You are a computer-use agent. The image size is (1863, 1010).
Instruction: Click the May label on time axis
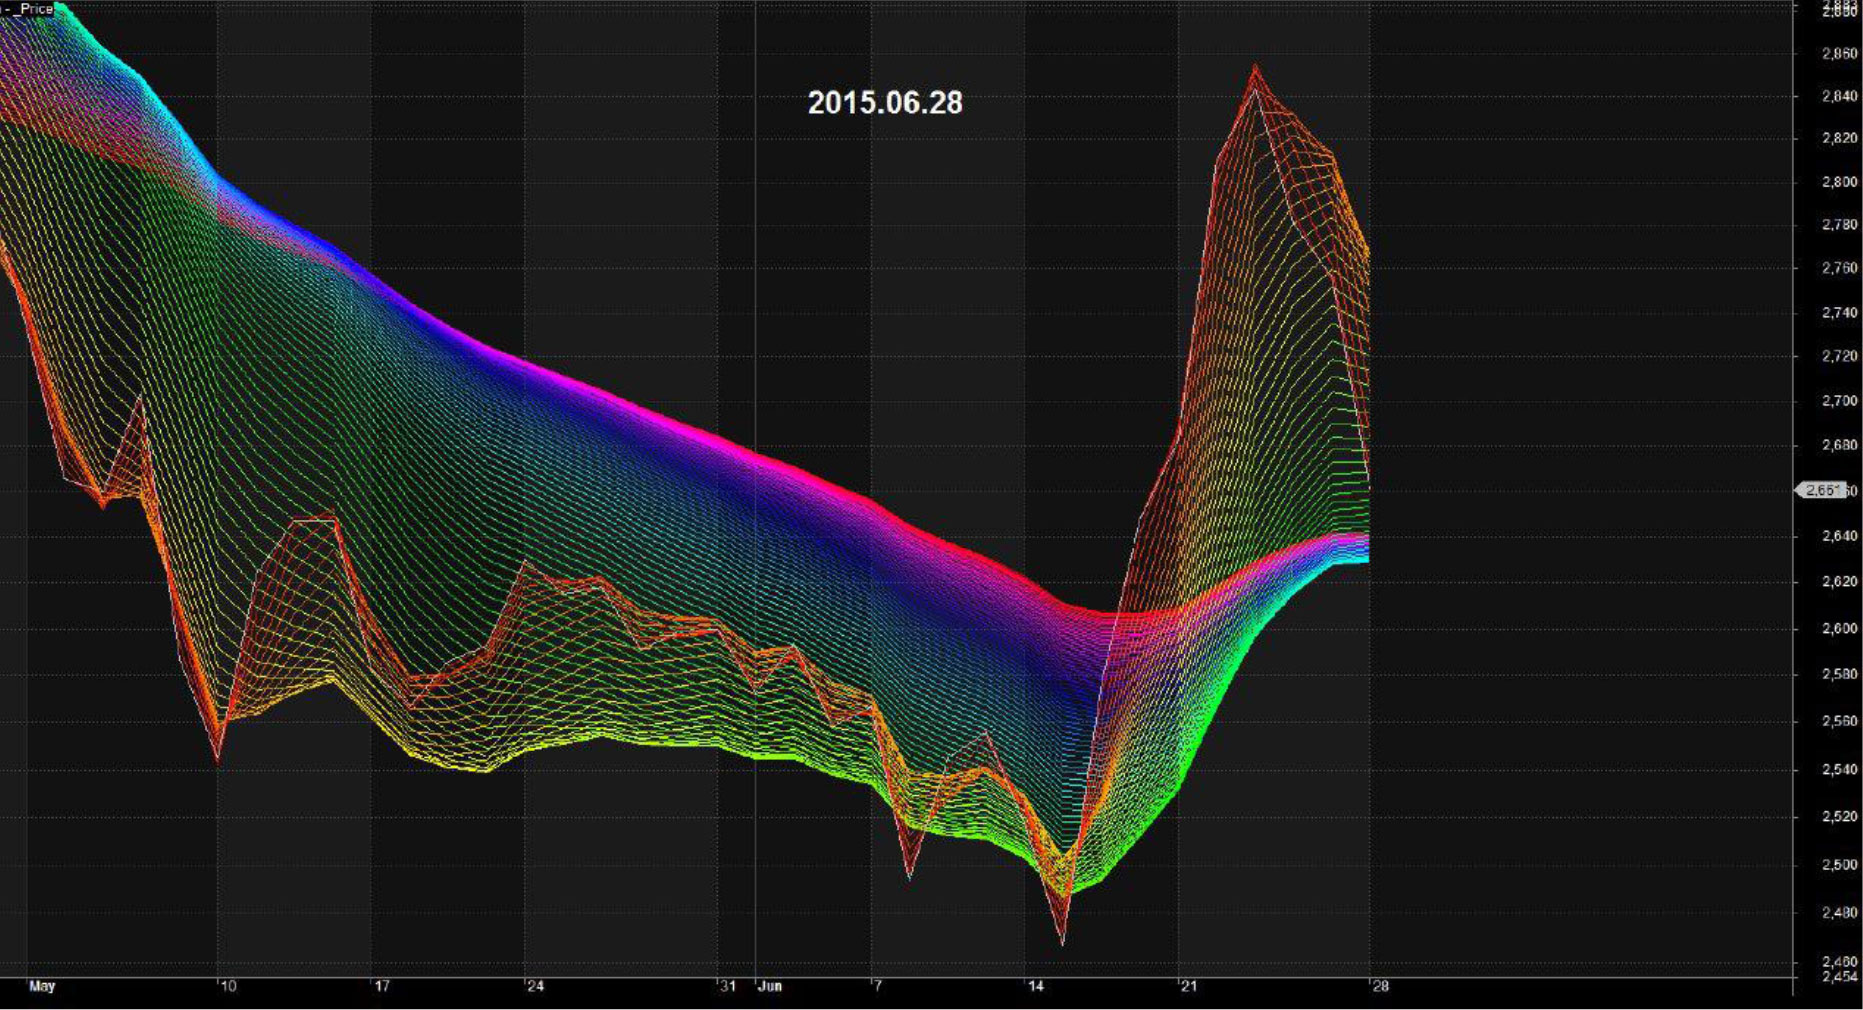point(42,986)
